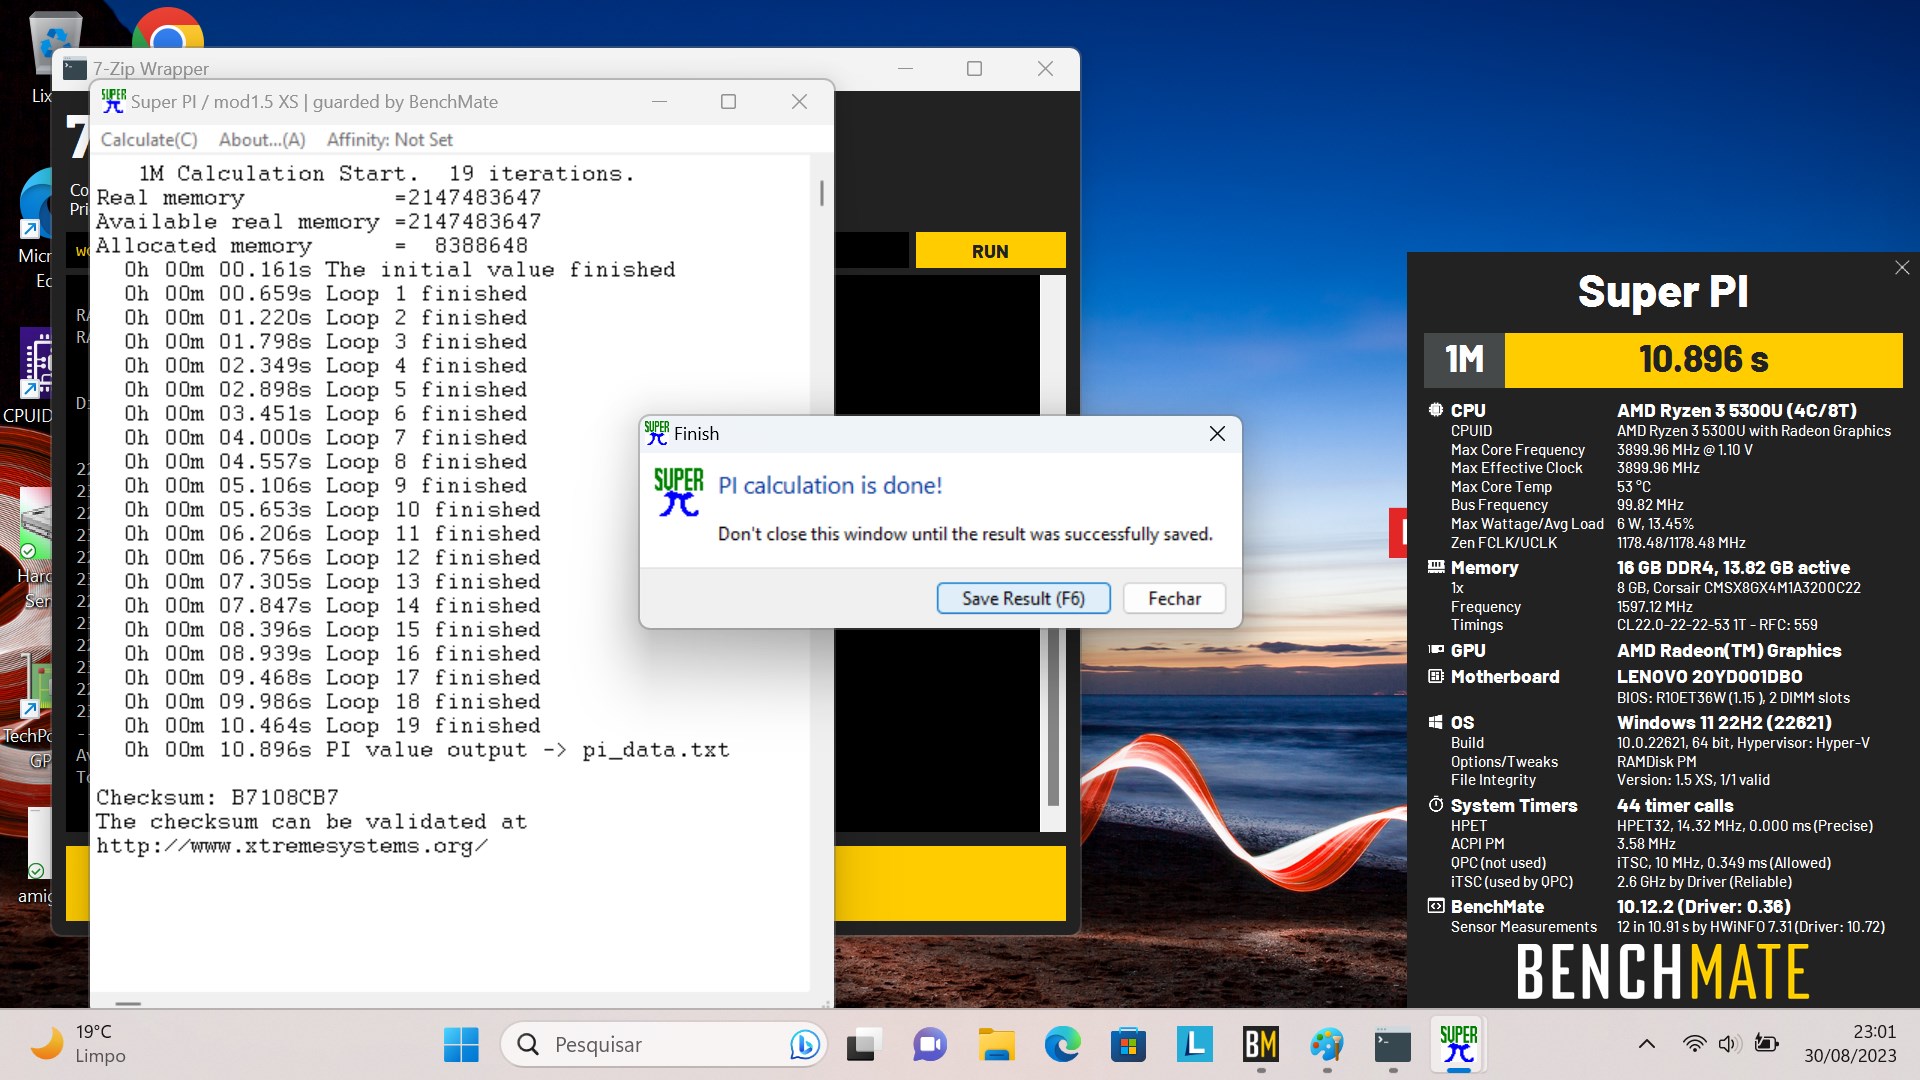
Task: Click the Memory section icon in BenchMate panel
Action: click(x=1436, y=567)
